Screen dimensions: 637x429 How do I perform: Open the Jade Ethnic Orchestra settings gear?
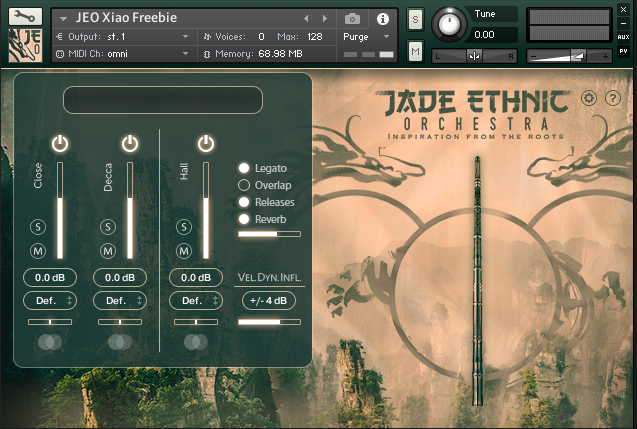pyautogui.click(x=589, y=98)
